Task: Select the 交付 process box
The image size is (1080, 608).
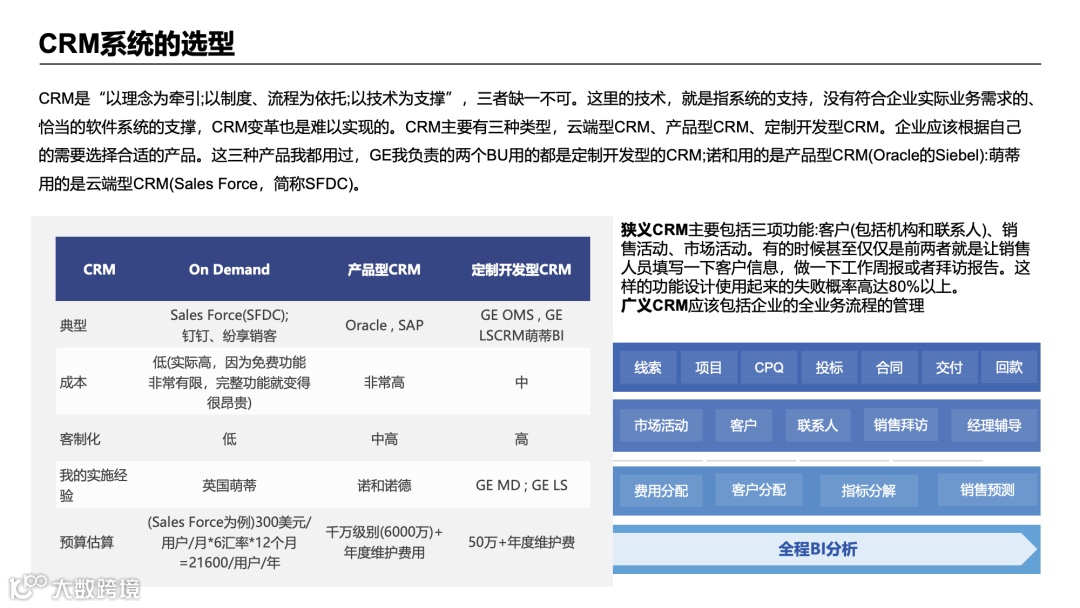Action: pos(949,367)
